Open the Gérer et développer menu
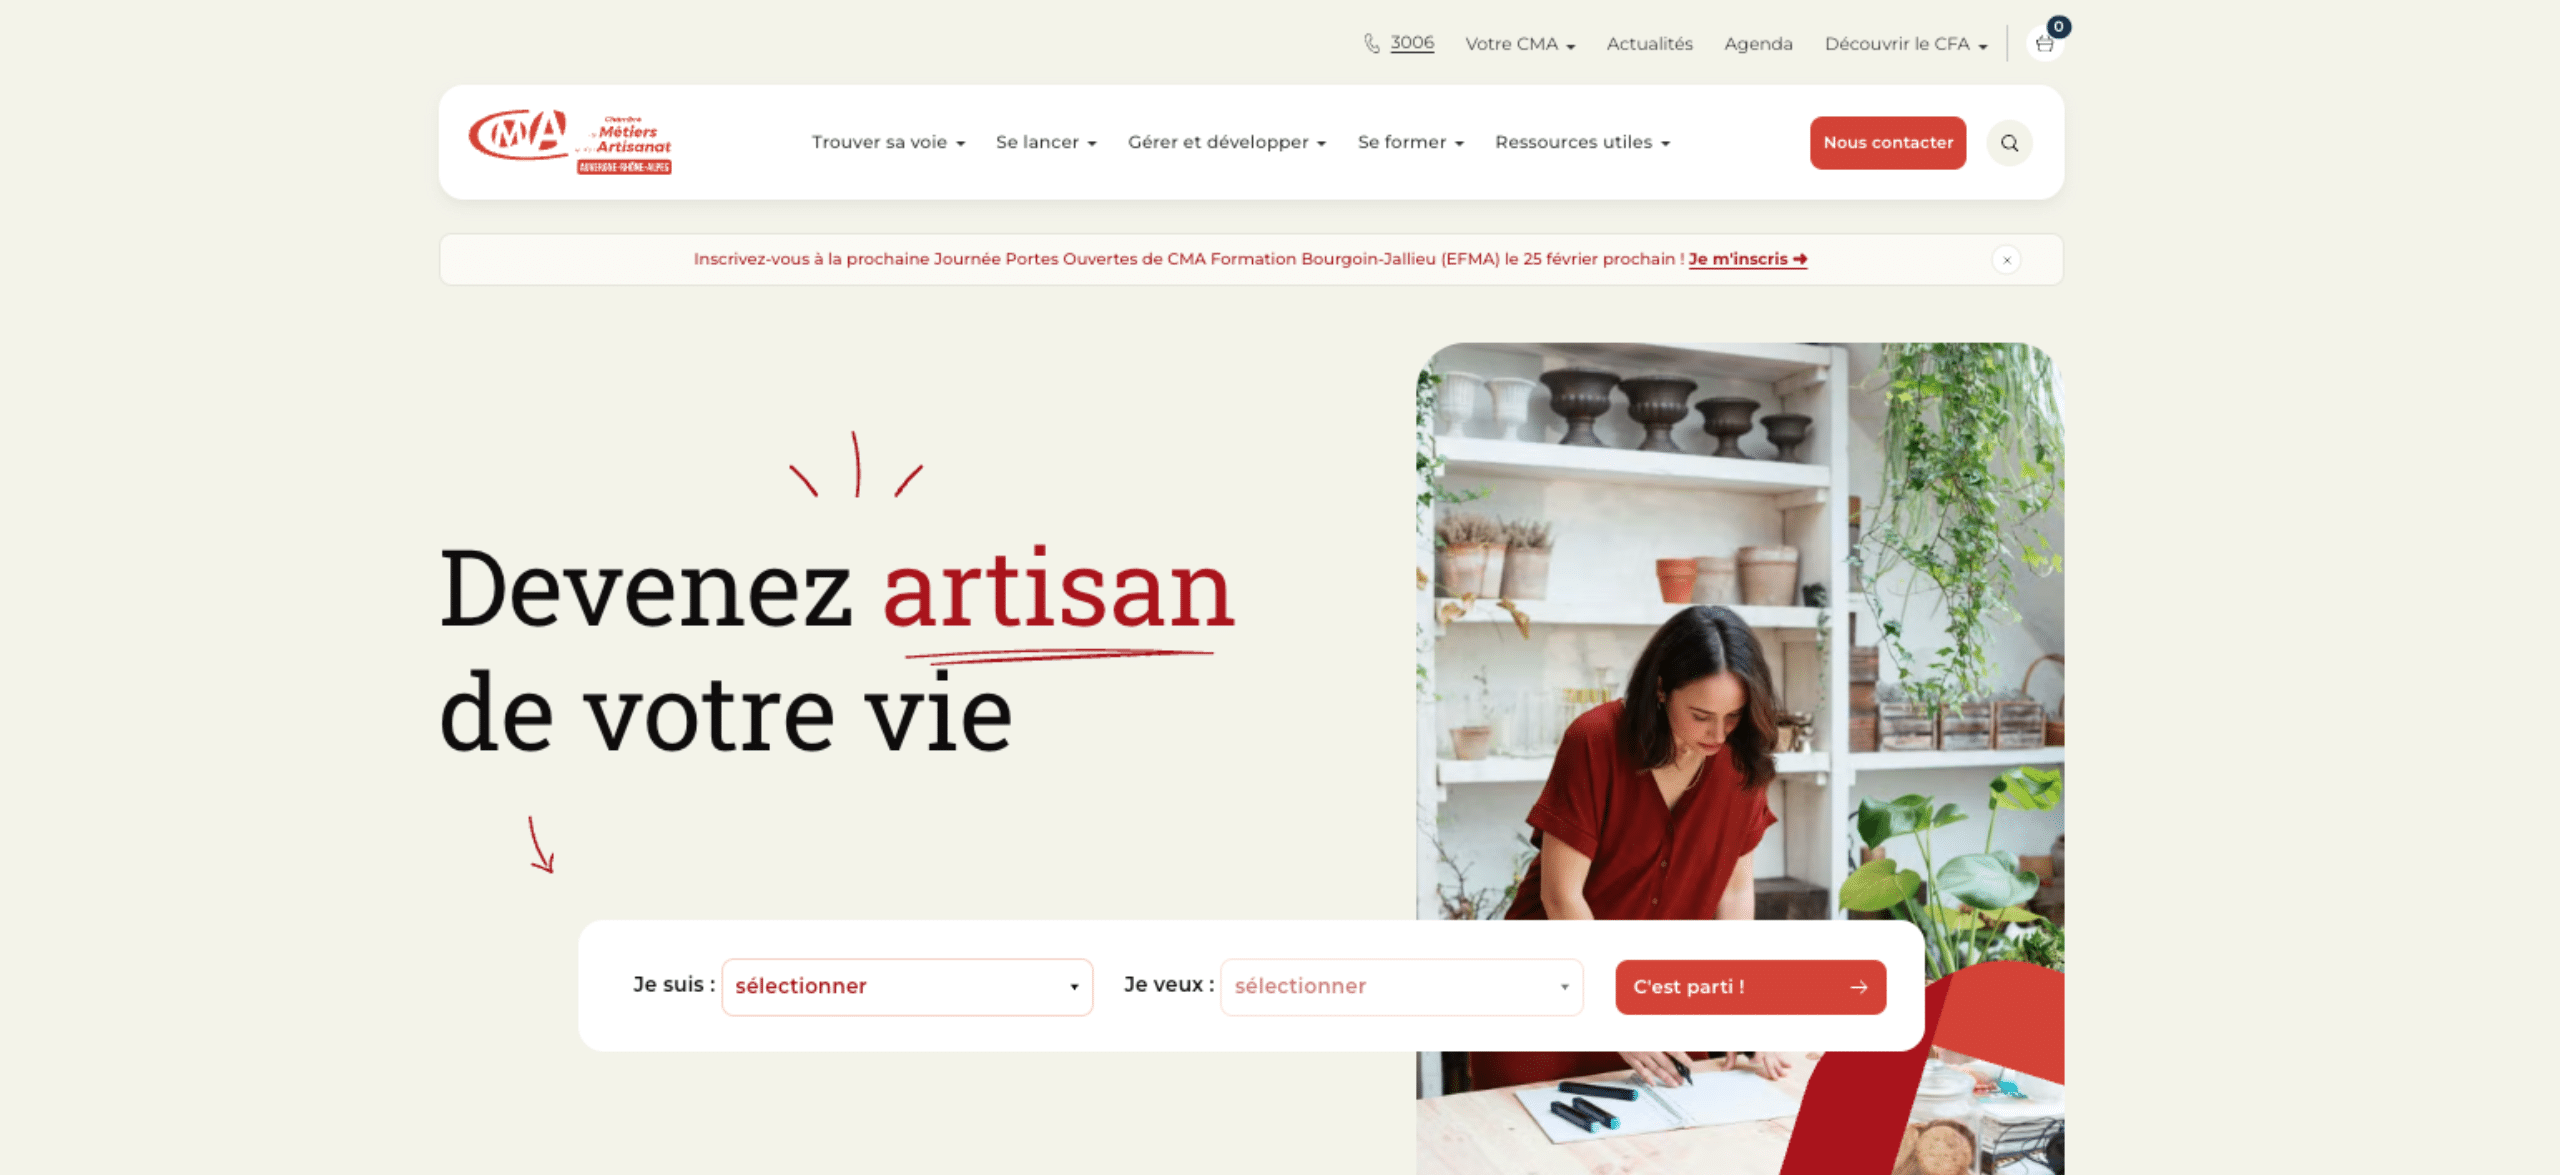Screen dimensions: 2560x1175 [1227, 143]
